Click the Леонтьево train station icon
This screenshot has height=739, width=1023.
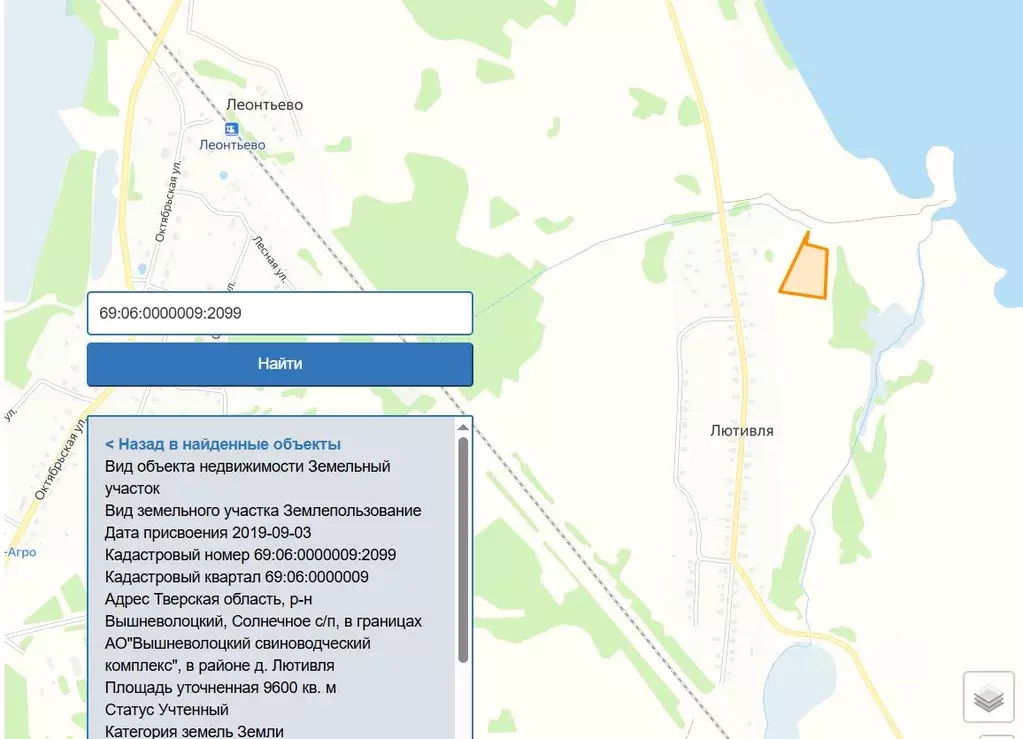(232, 129)
